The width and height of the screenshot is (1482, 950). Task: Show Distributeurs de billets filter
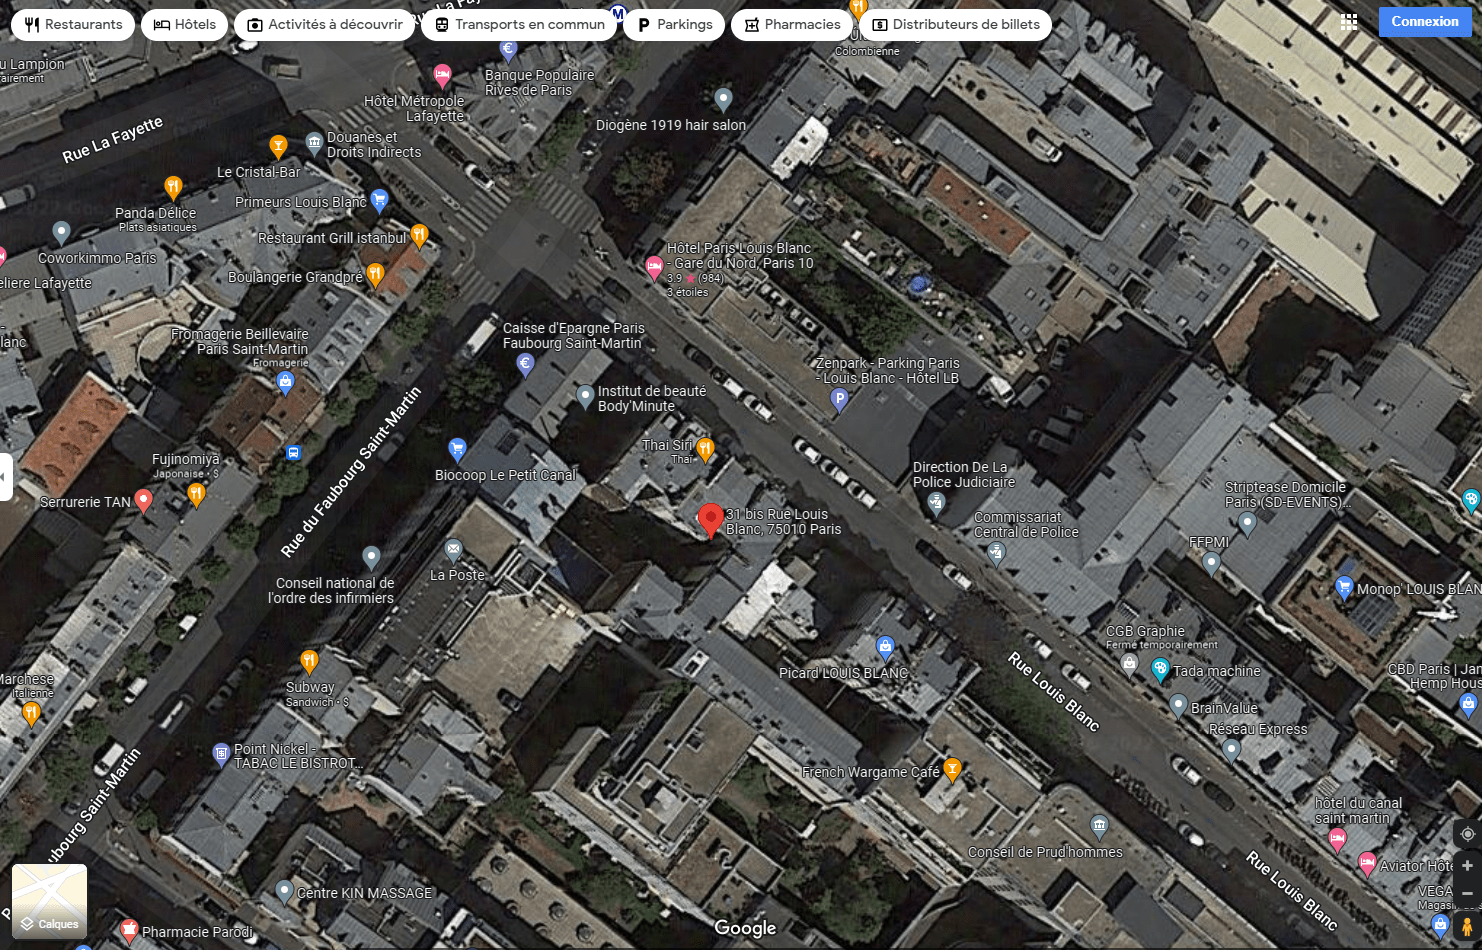coord(955,25)
